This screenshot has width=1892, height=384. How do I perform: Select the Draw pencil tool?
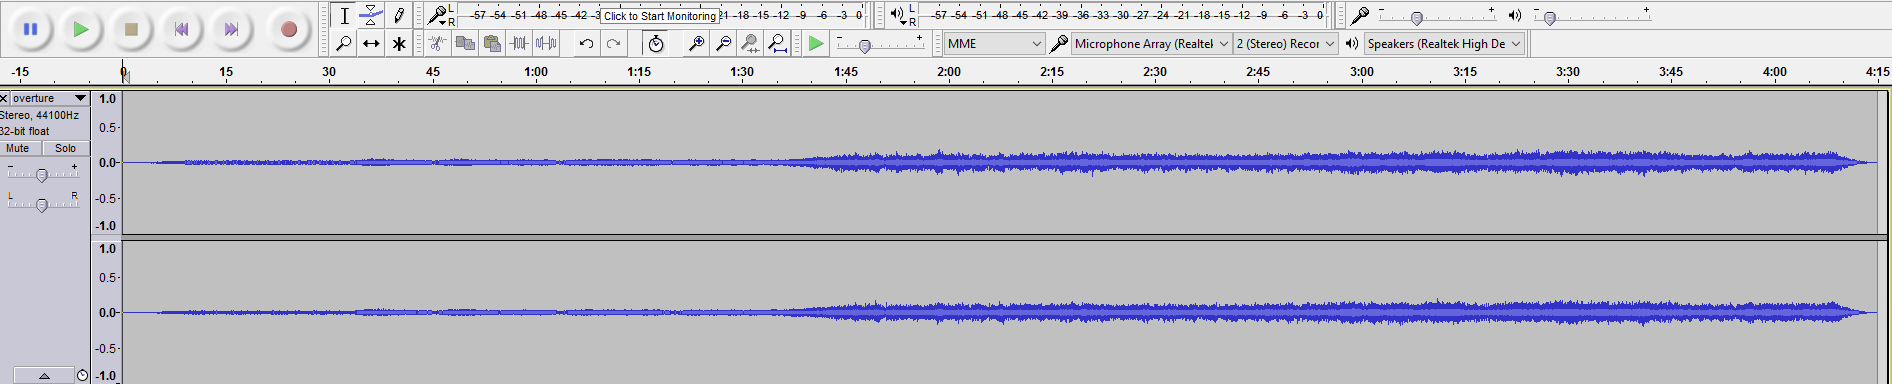tap(399, 15)
